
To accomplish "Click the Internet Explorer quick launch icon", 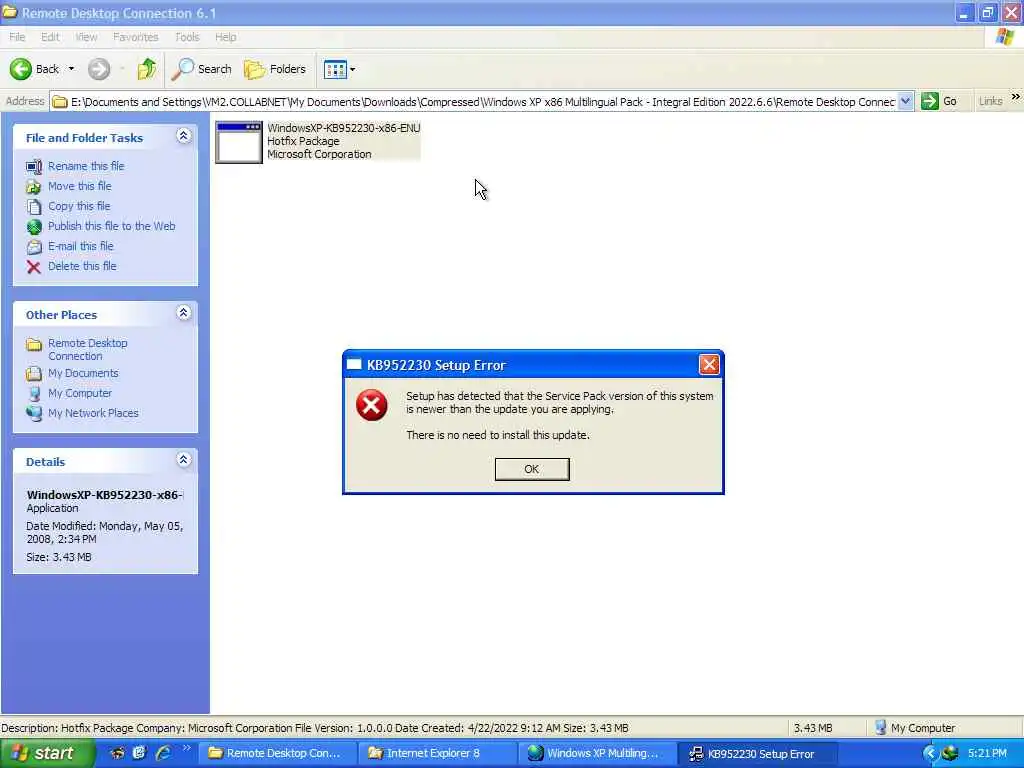I will click(163, 753).
